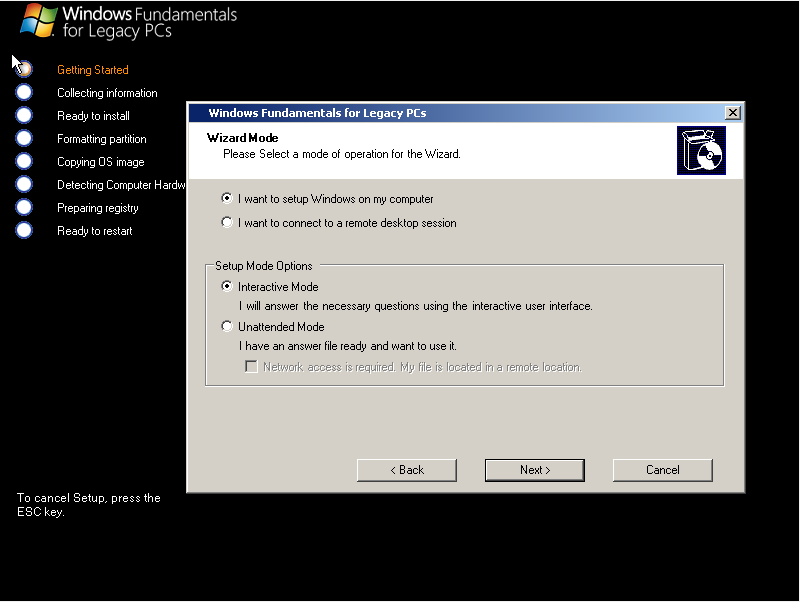800x602 pixels.
Task: Close the Windows Fundamentals wizard dialog
Action: tap(733, 113)
